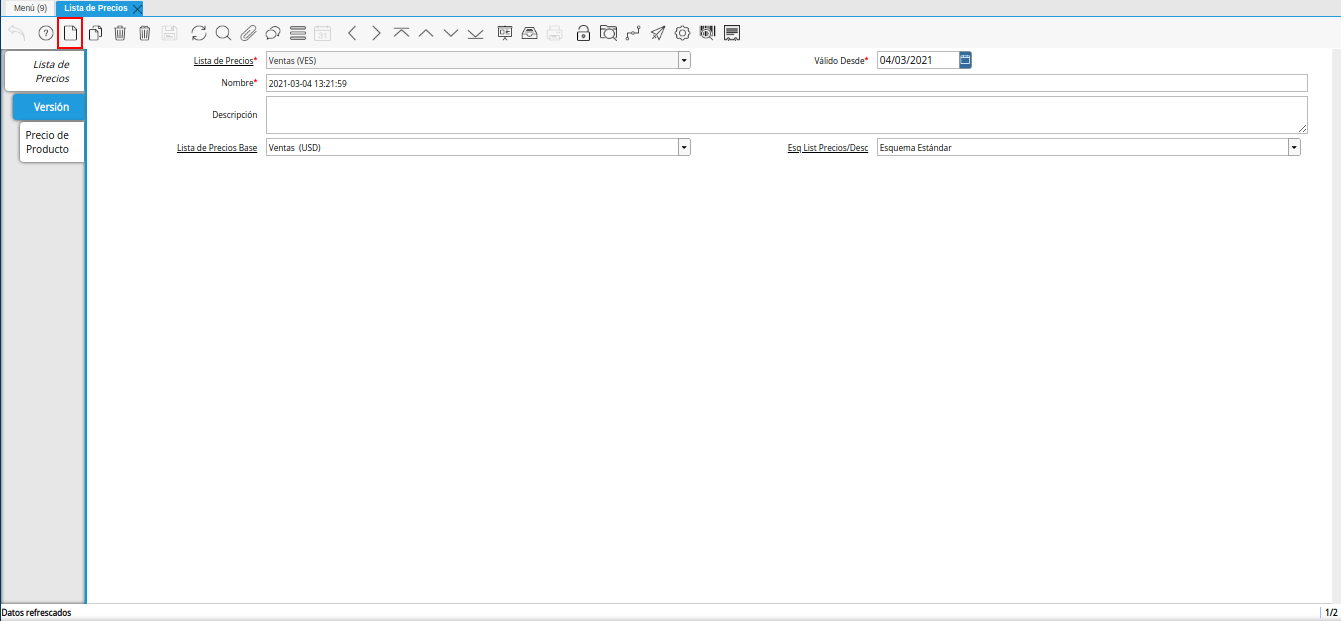The height and width of the screenshot is (621, 1341).
Task: Toggle grid view with stacked lines icon
Action: coord(297,33)
